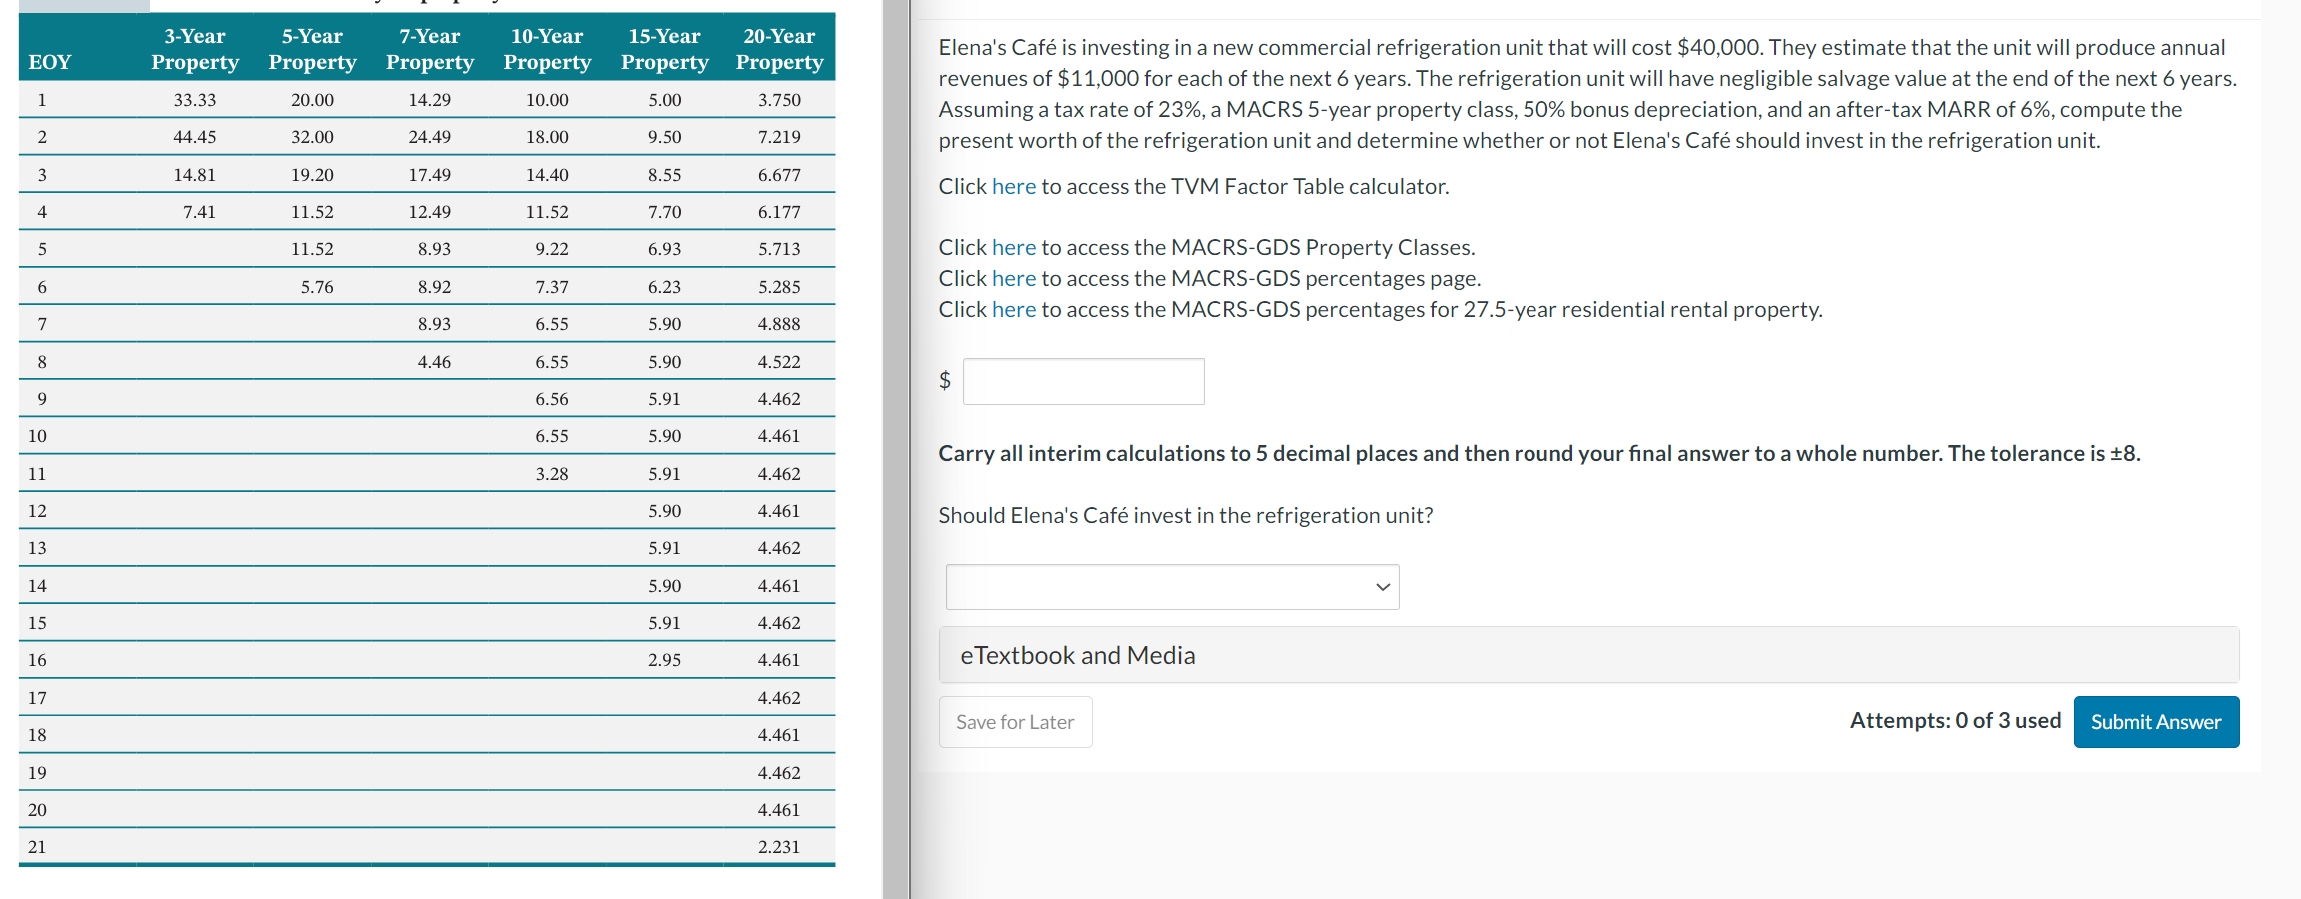
Task: Click the 20-Year Property column header
Action: pos(779,49)
